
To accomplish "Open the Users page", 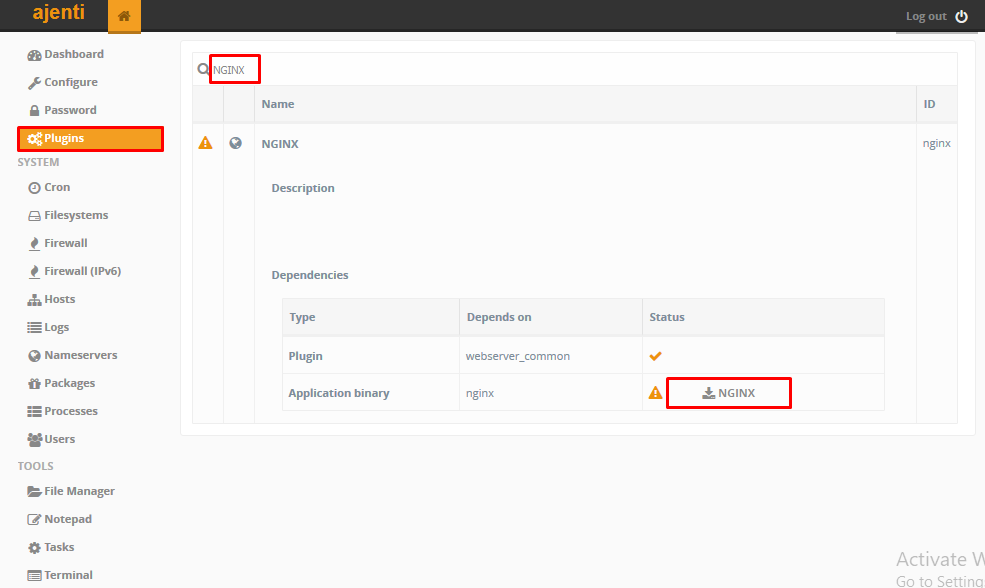I will pyautogui.click(x=59, y=439).
